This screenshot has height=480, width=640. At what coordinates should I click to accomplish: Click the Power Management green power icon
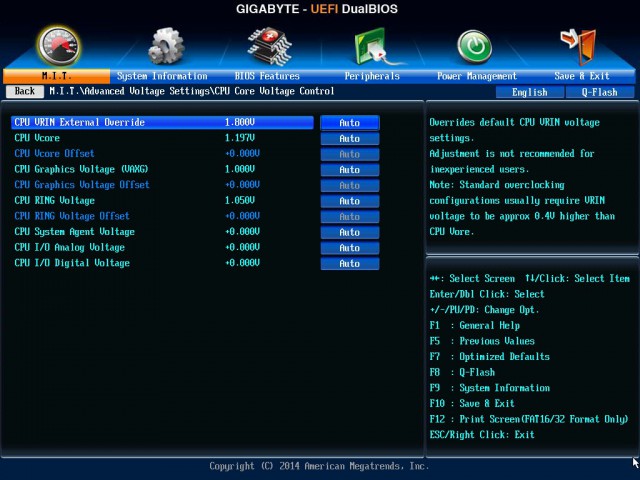click(x=474, y=47)
